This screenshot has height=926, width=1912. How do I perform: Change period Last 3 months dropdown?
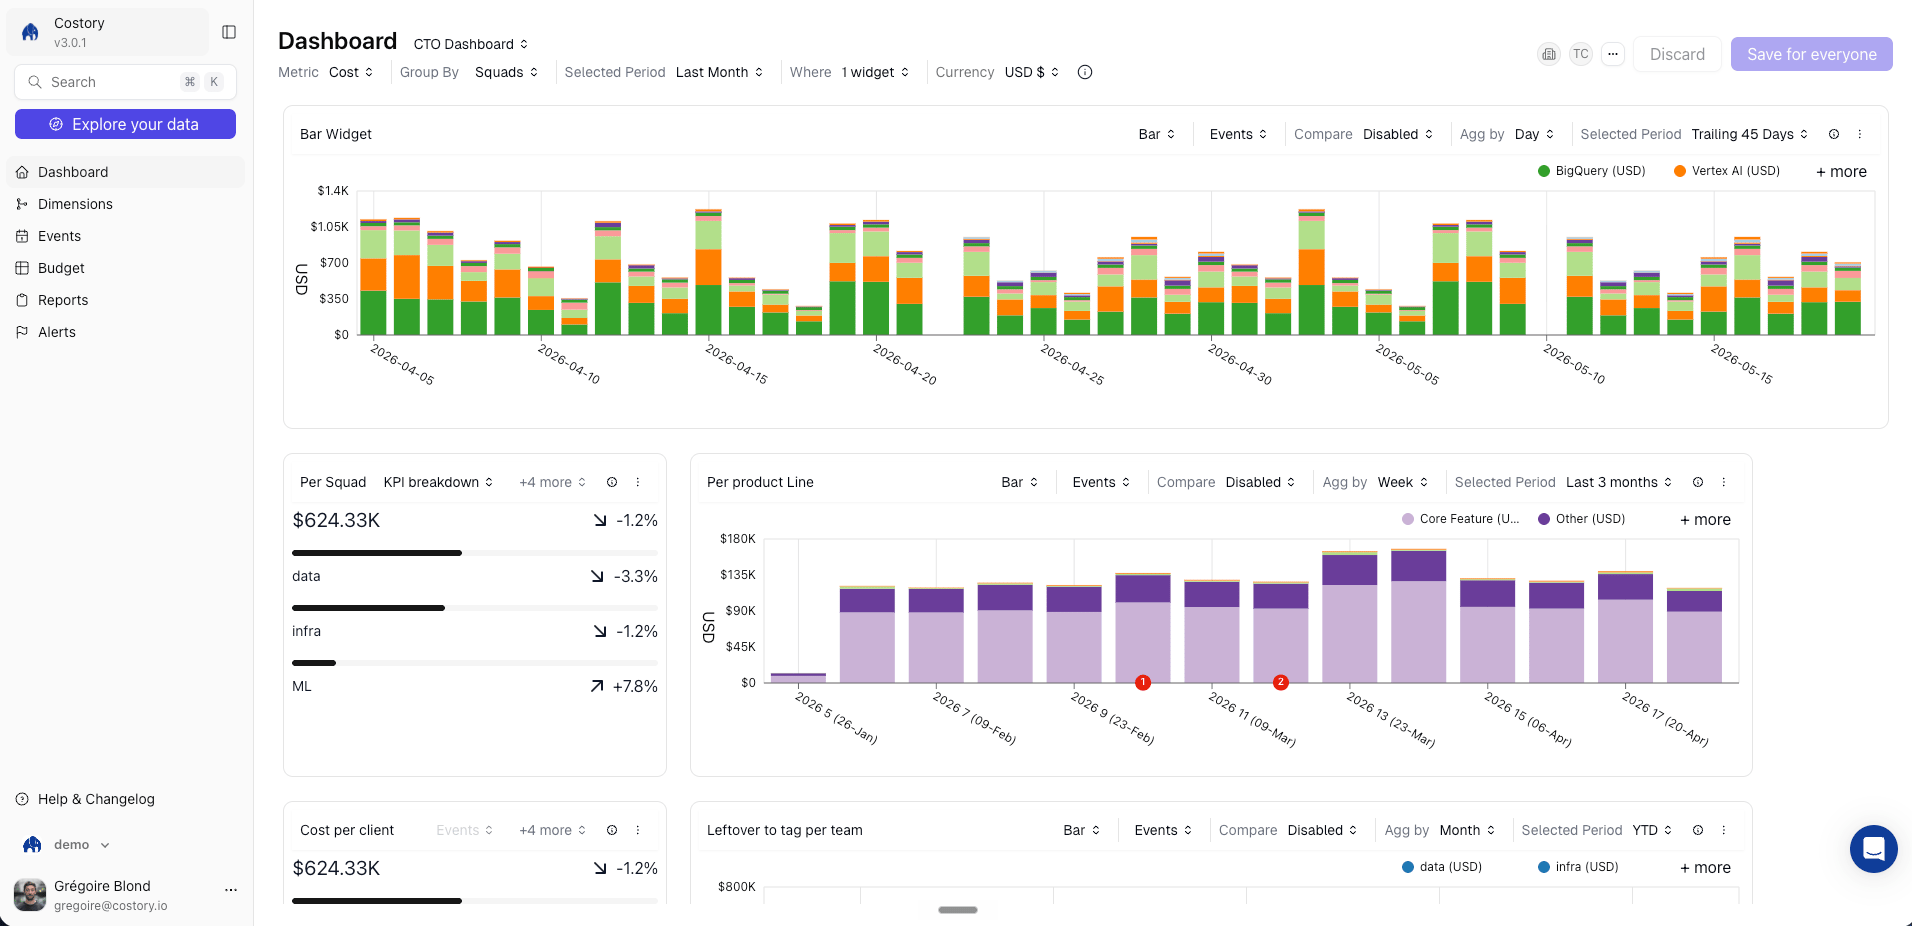coord(1619,482)
